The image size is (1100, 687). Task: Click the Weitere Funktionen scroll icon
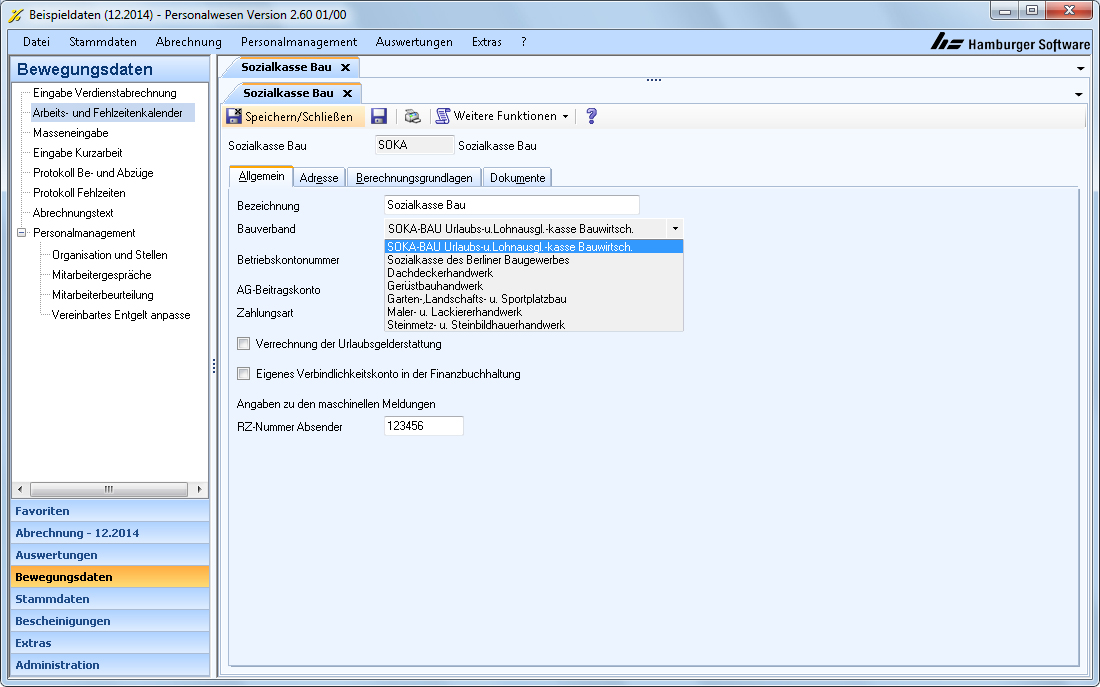point(443,116)
